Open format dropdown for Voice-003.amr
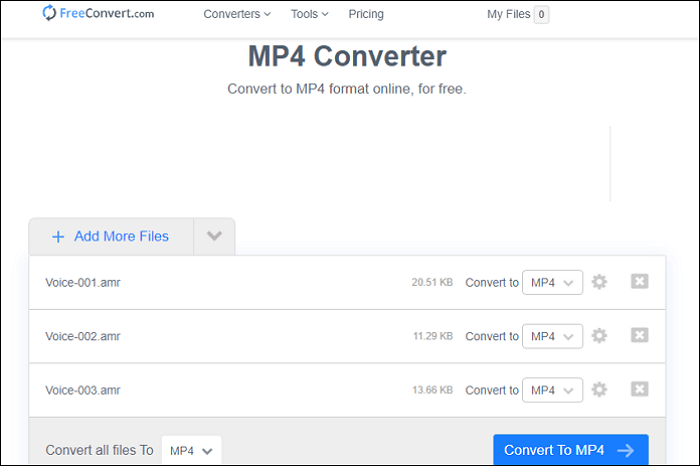Viewport: 700px width, 466px height. coord(552,390)
